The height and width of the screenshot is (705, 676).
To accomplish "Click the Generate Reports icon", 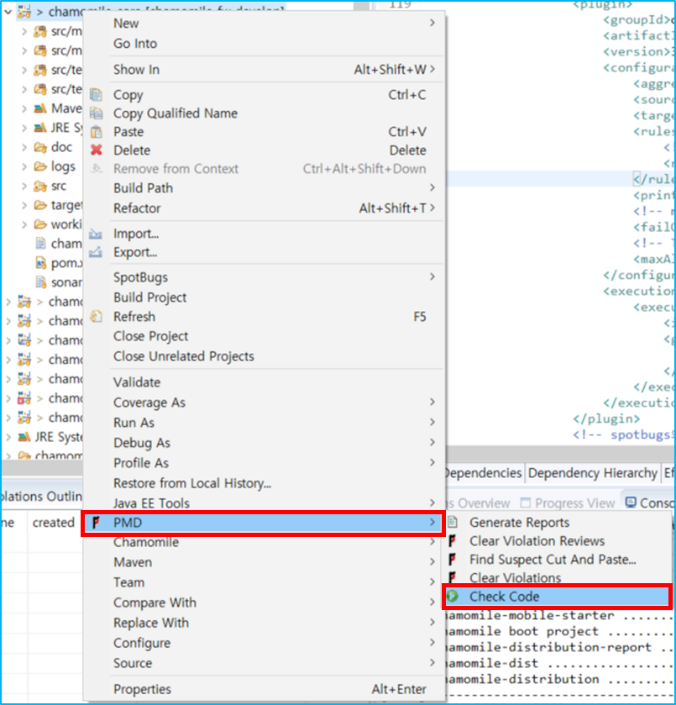I will [453, 522].
